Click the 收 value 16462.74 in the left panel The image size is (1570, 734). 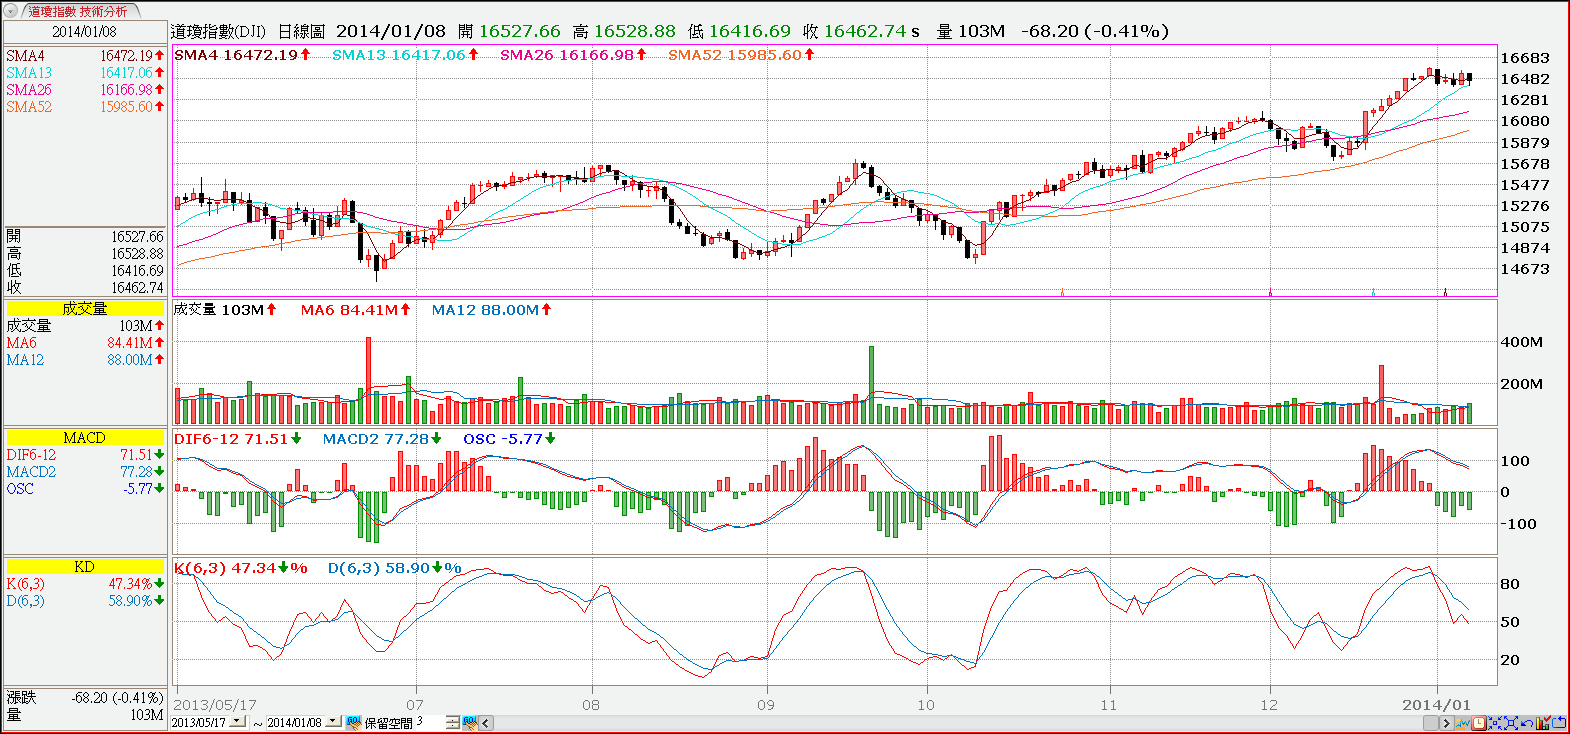coord(137,288)
